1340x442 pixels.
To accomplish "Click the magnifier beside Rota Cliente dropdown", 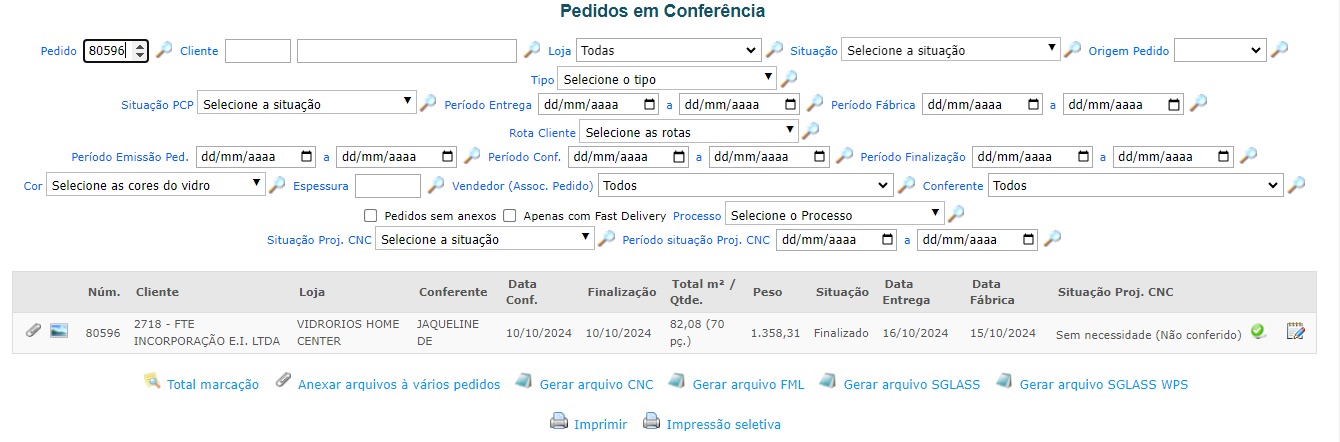I will 811,131.
